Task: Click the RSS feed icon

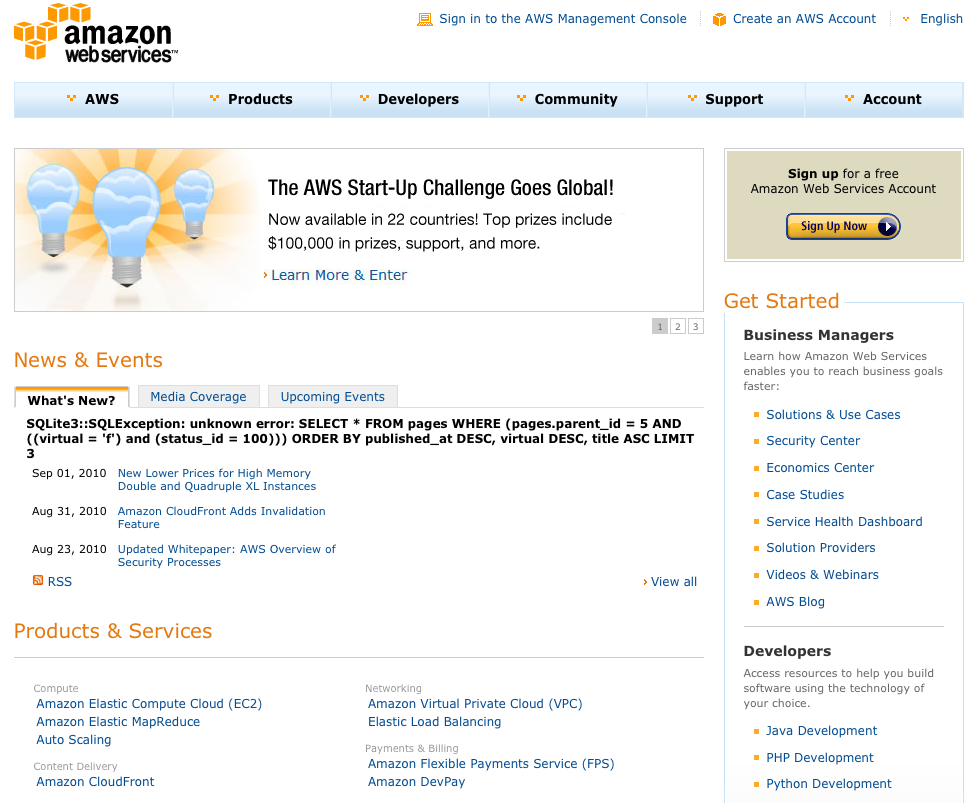Action: click(x=38, y=581)
